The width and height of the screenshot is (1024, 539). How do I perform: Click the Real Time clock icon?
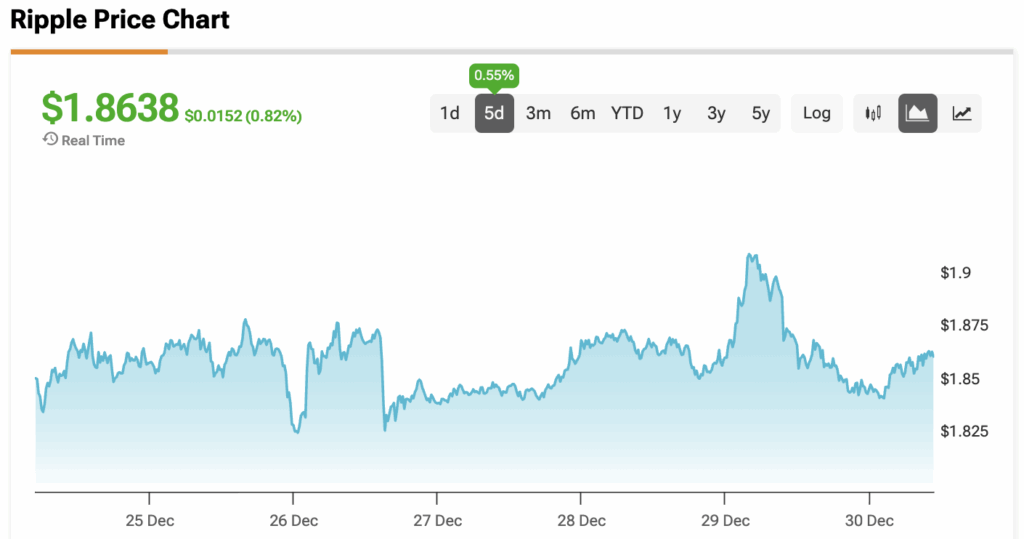[50, 140]
